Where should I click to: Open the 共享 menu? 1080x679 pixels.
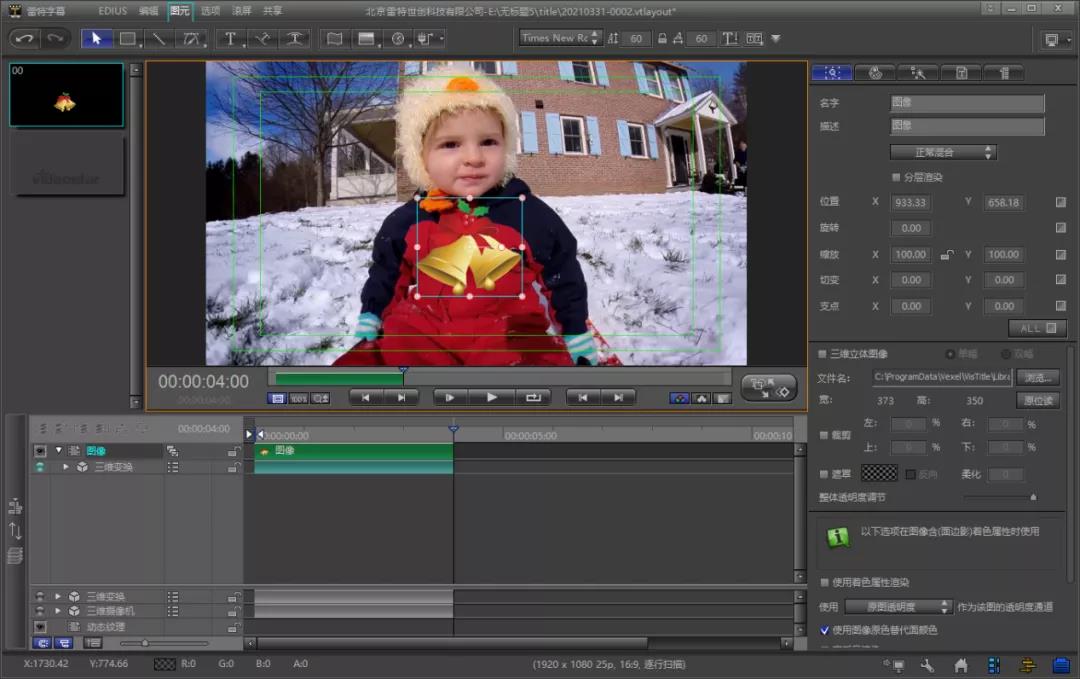[272, 11]
